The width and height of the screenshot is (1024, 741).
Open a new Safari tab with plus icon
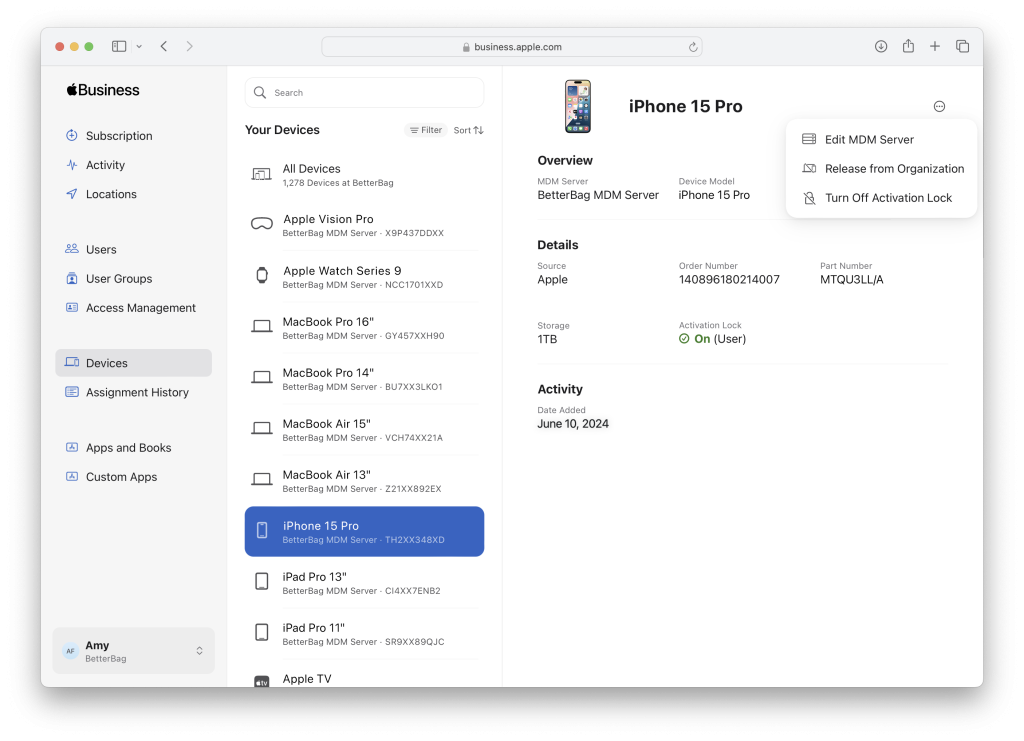coord(935,46)
